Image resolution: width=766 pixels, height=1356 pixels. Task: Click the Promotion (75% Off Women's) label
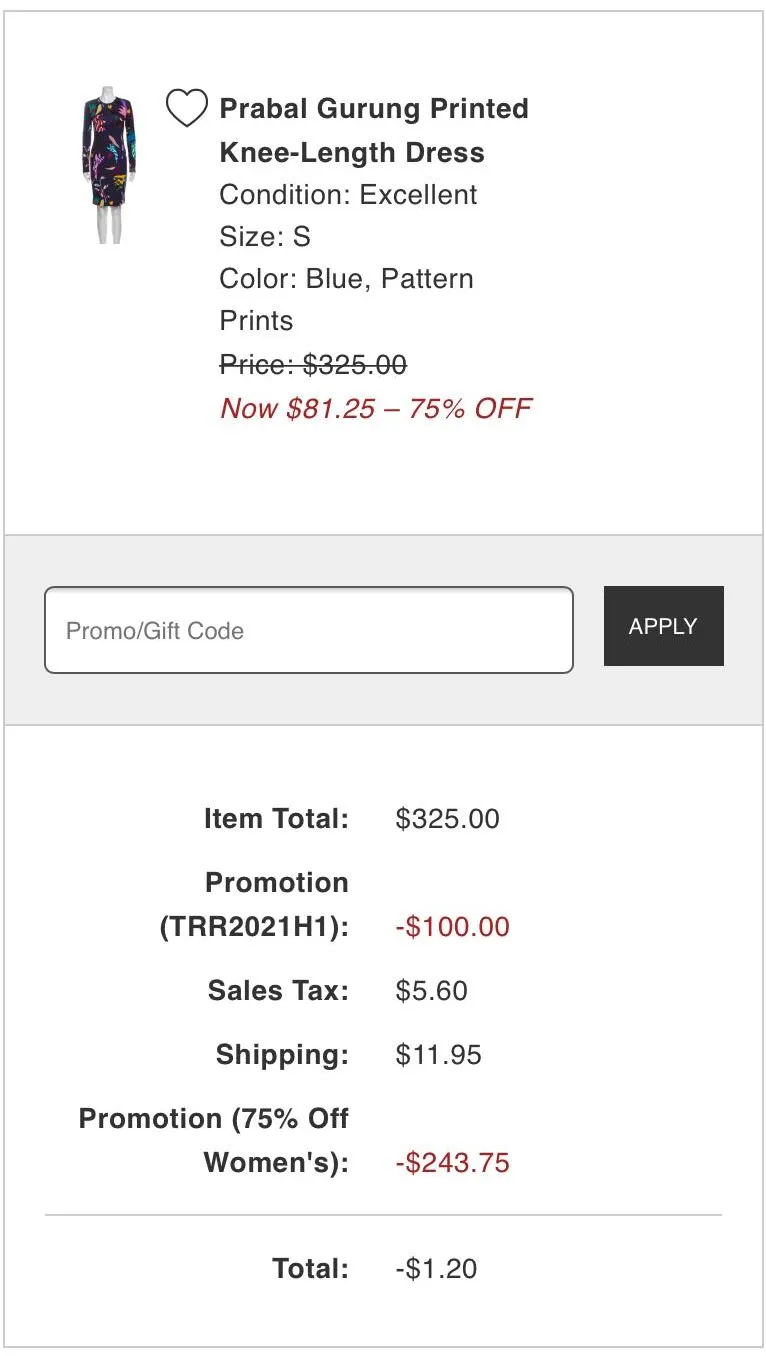214,1141
